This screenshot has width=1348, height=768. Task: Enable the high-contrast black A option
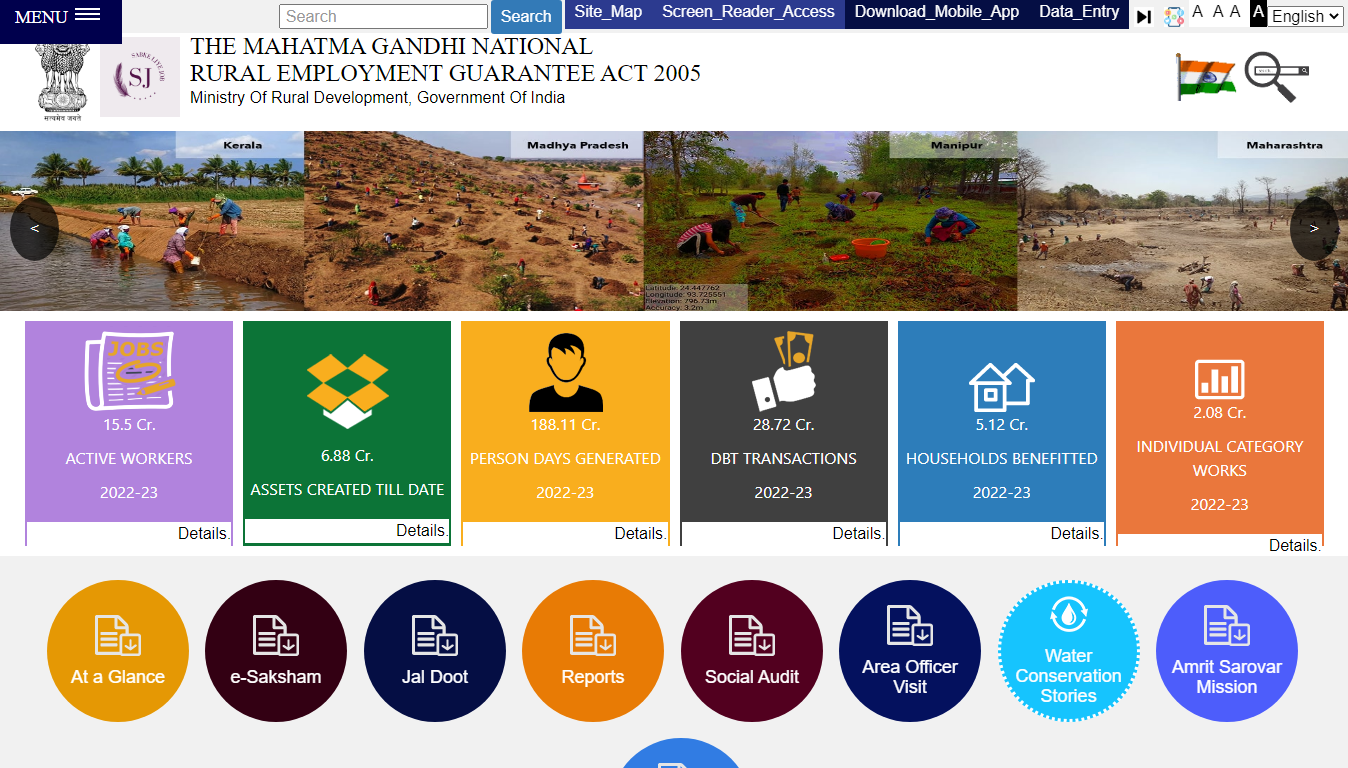coord(1258,13)
